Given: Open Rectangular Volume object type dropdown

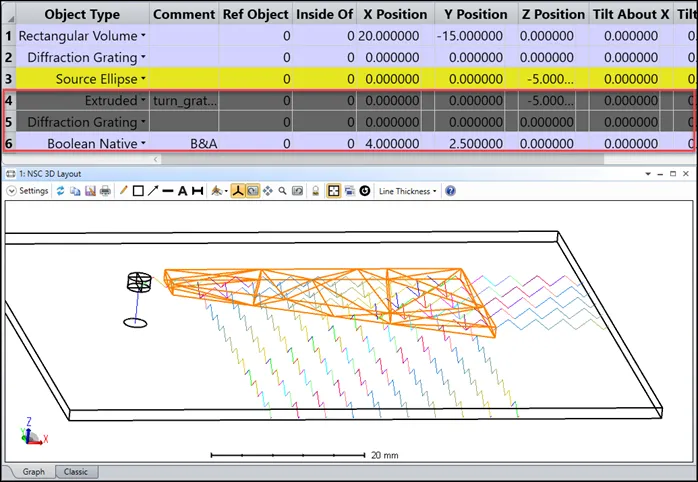Looking at the screenshot, I should pos(143,35).
